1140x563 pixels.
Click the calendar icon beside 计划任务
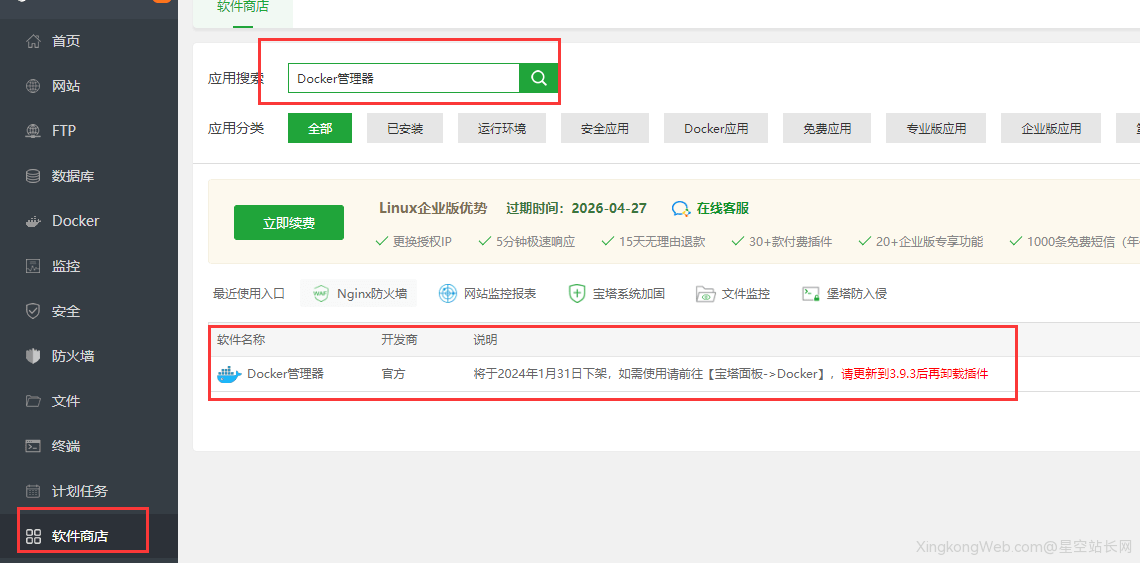[33, 491]
